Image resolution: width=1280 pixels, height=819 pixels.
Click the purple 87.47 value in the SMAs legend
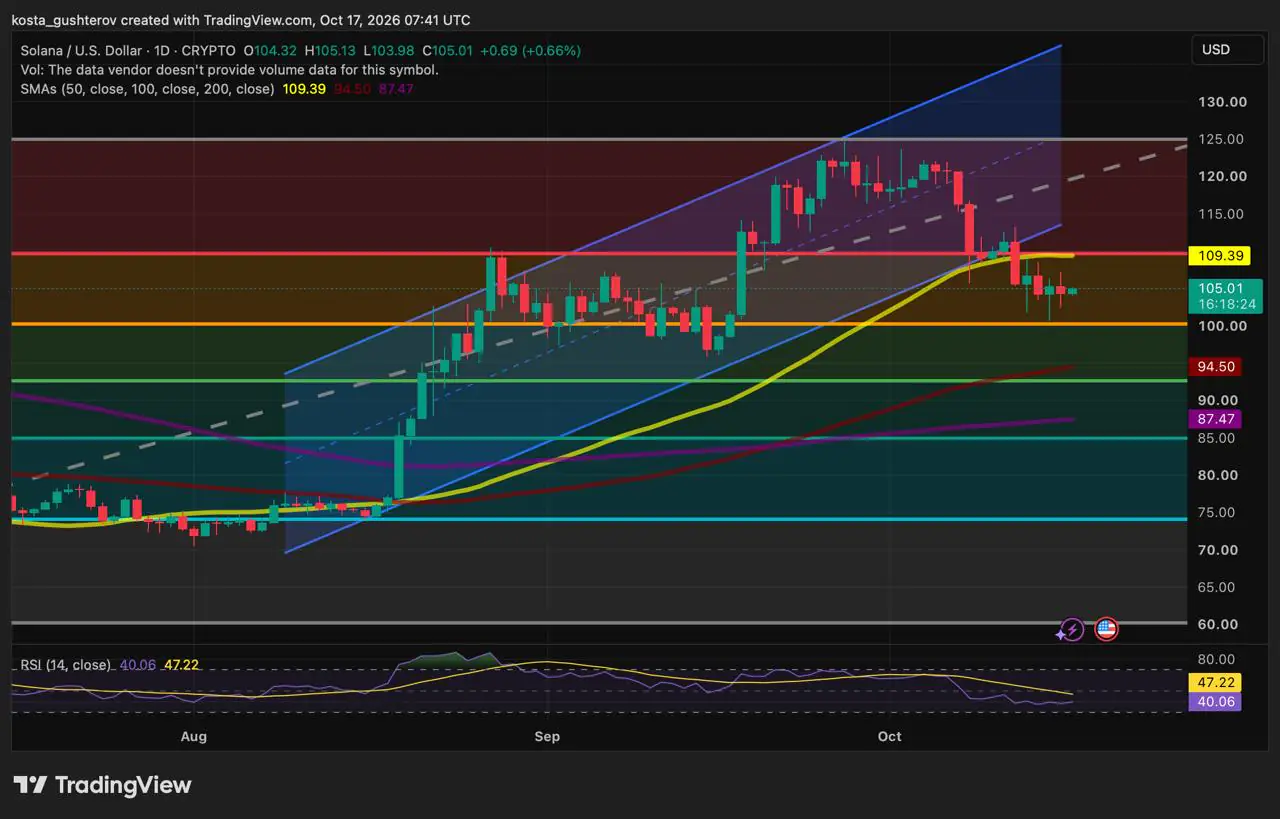[396, 89]
